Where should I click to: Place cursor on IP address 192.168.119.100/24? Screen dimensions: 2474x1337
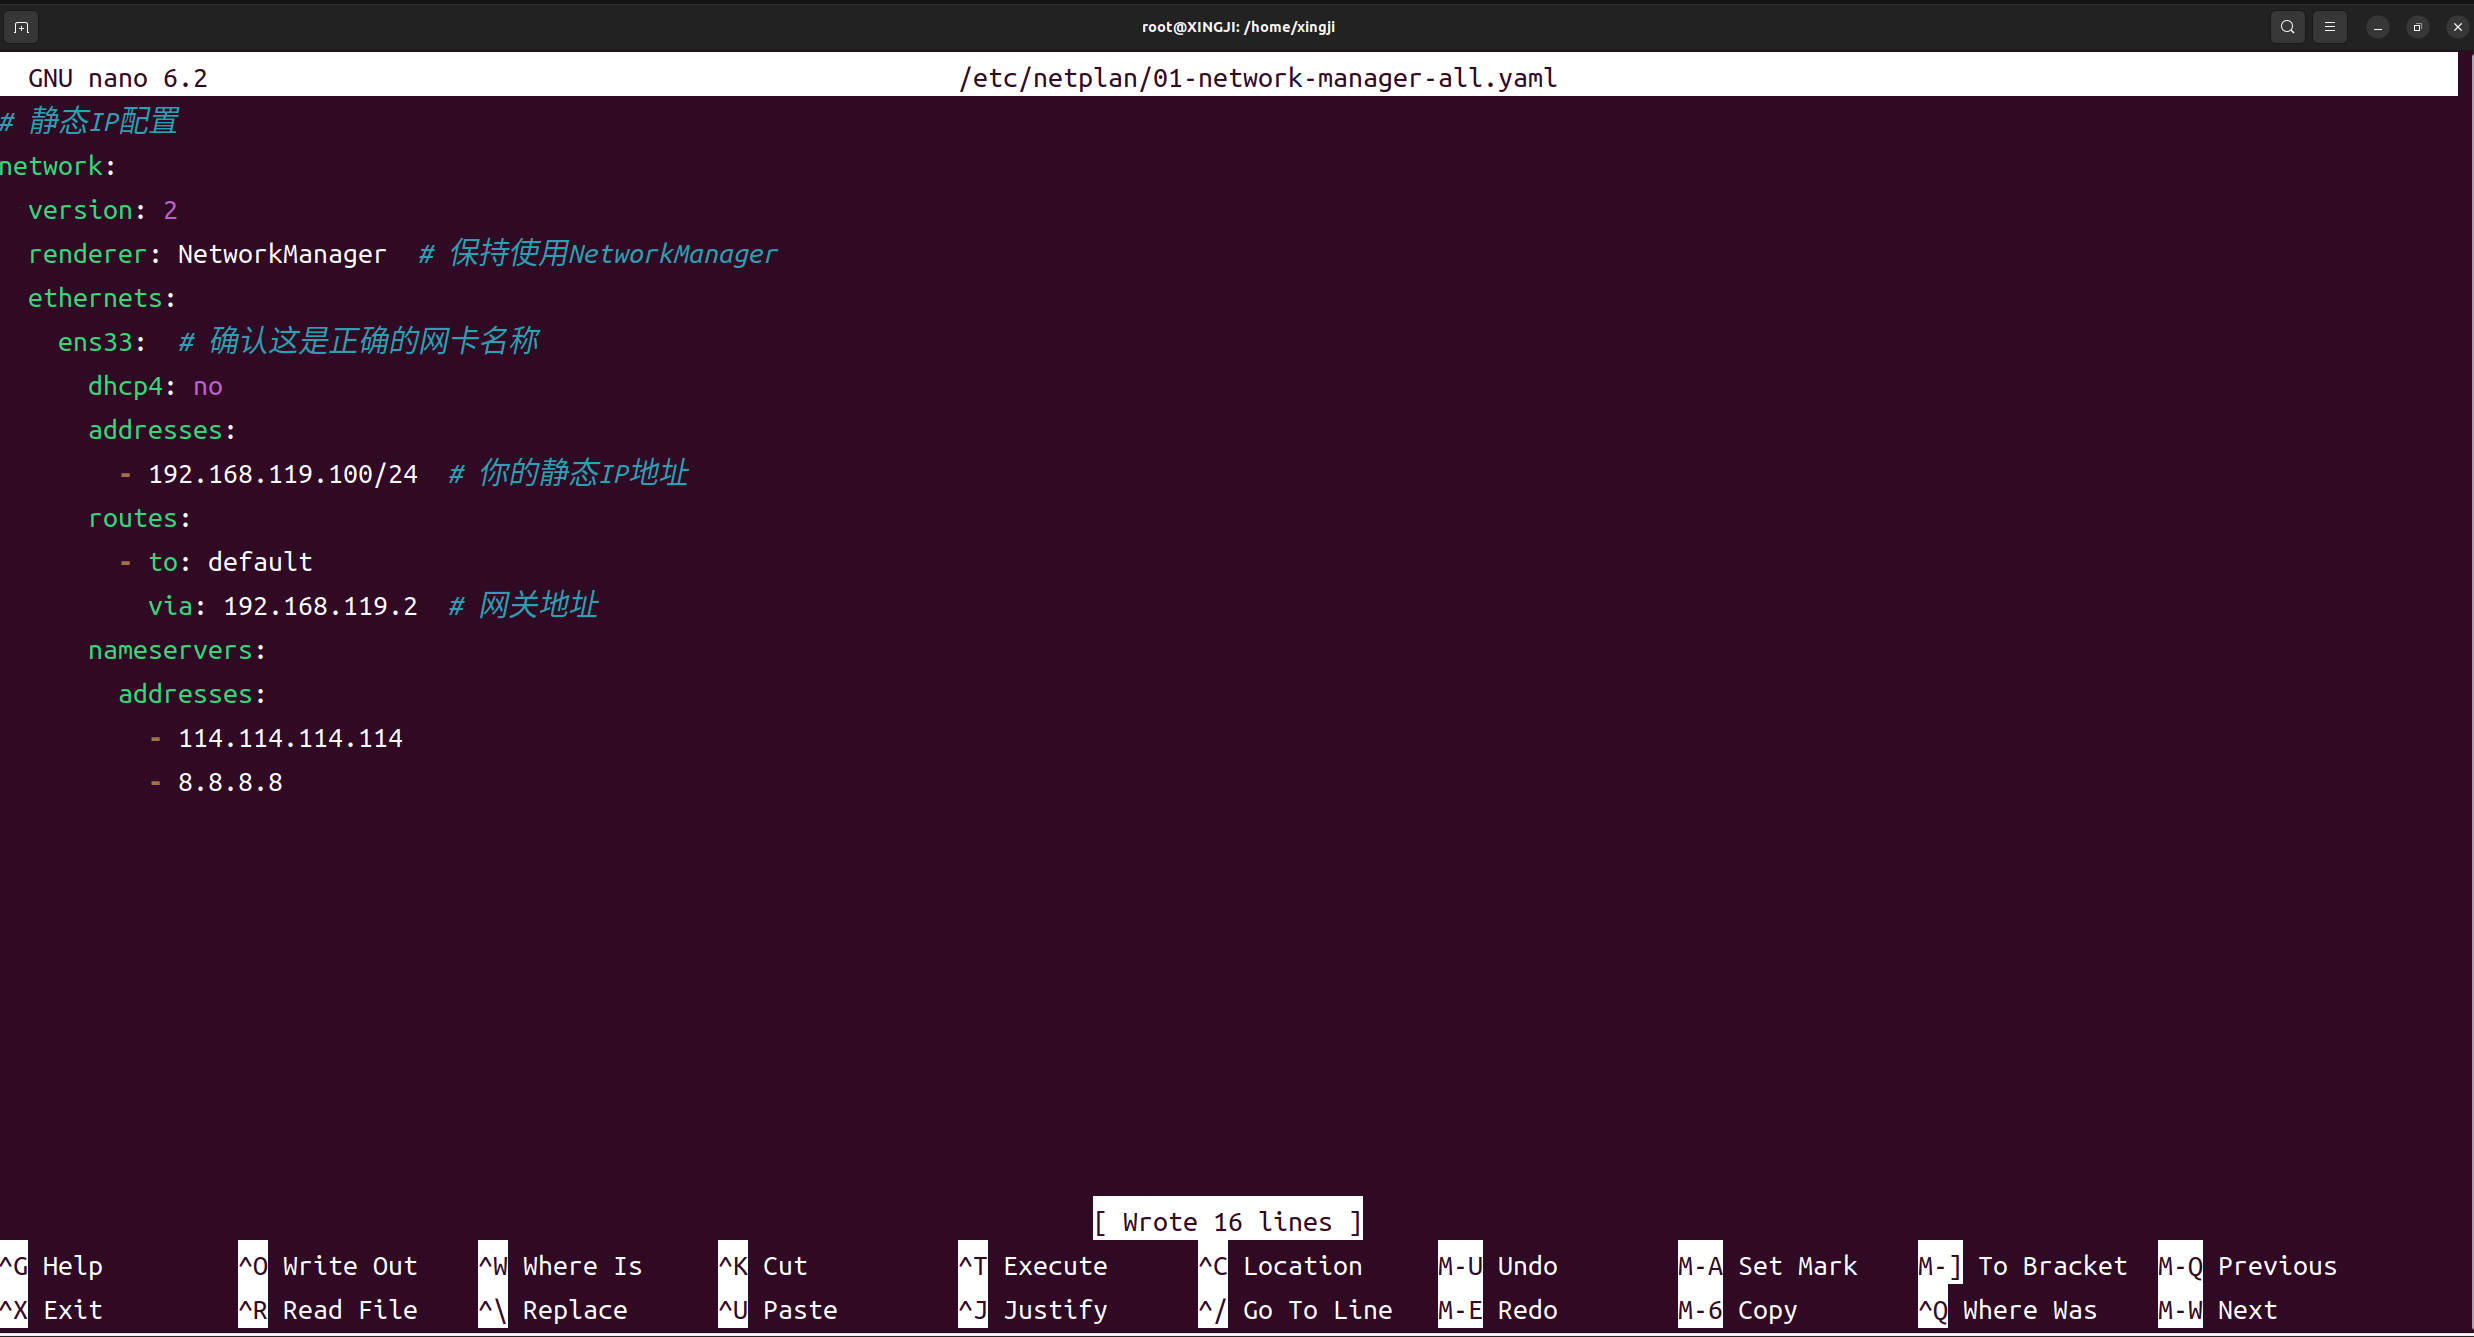point(283,474)
